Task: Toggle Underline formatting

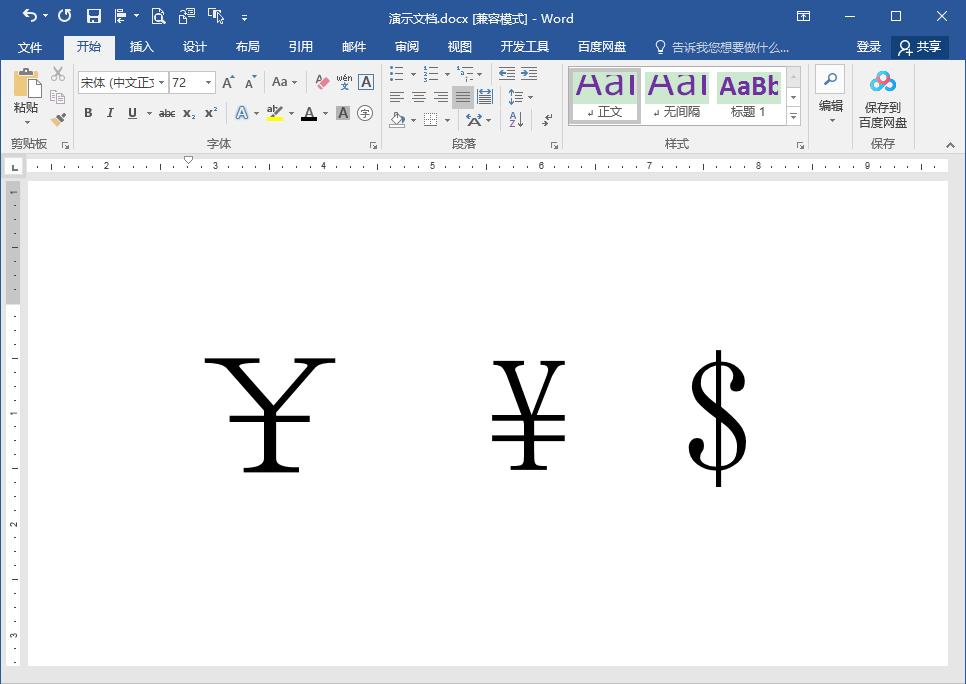Action: click(x=132, y=113)
